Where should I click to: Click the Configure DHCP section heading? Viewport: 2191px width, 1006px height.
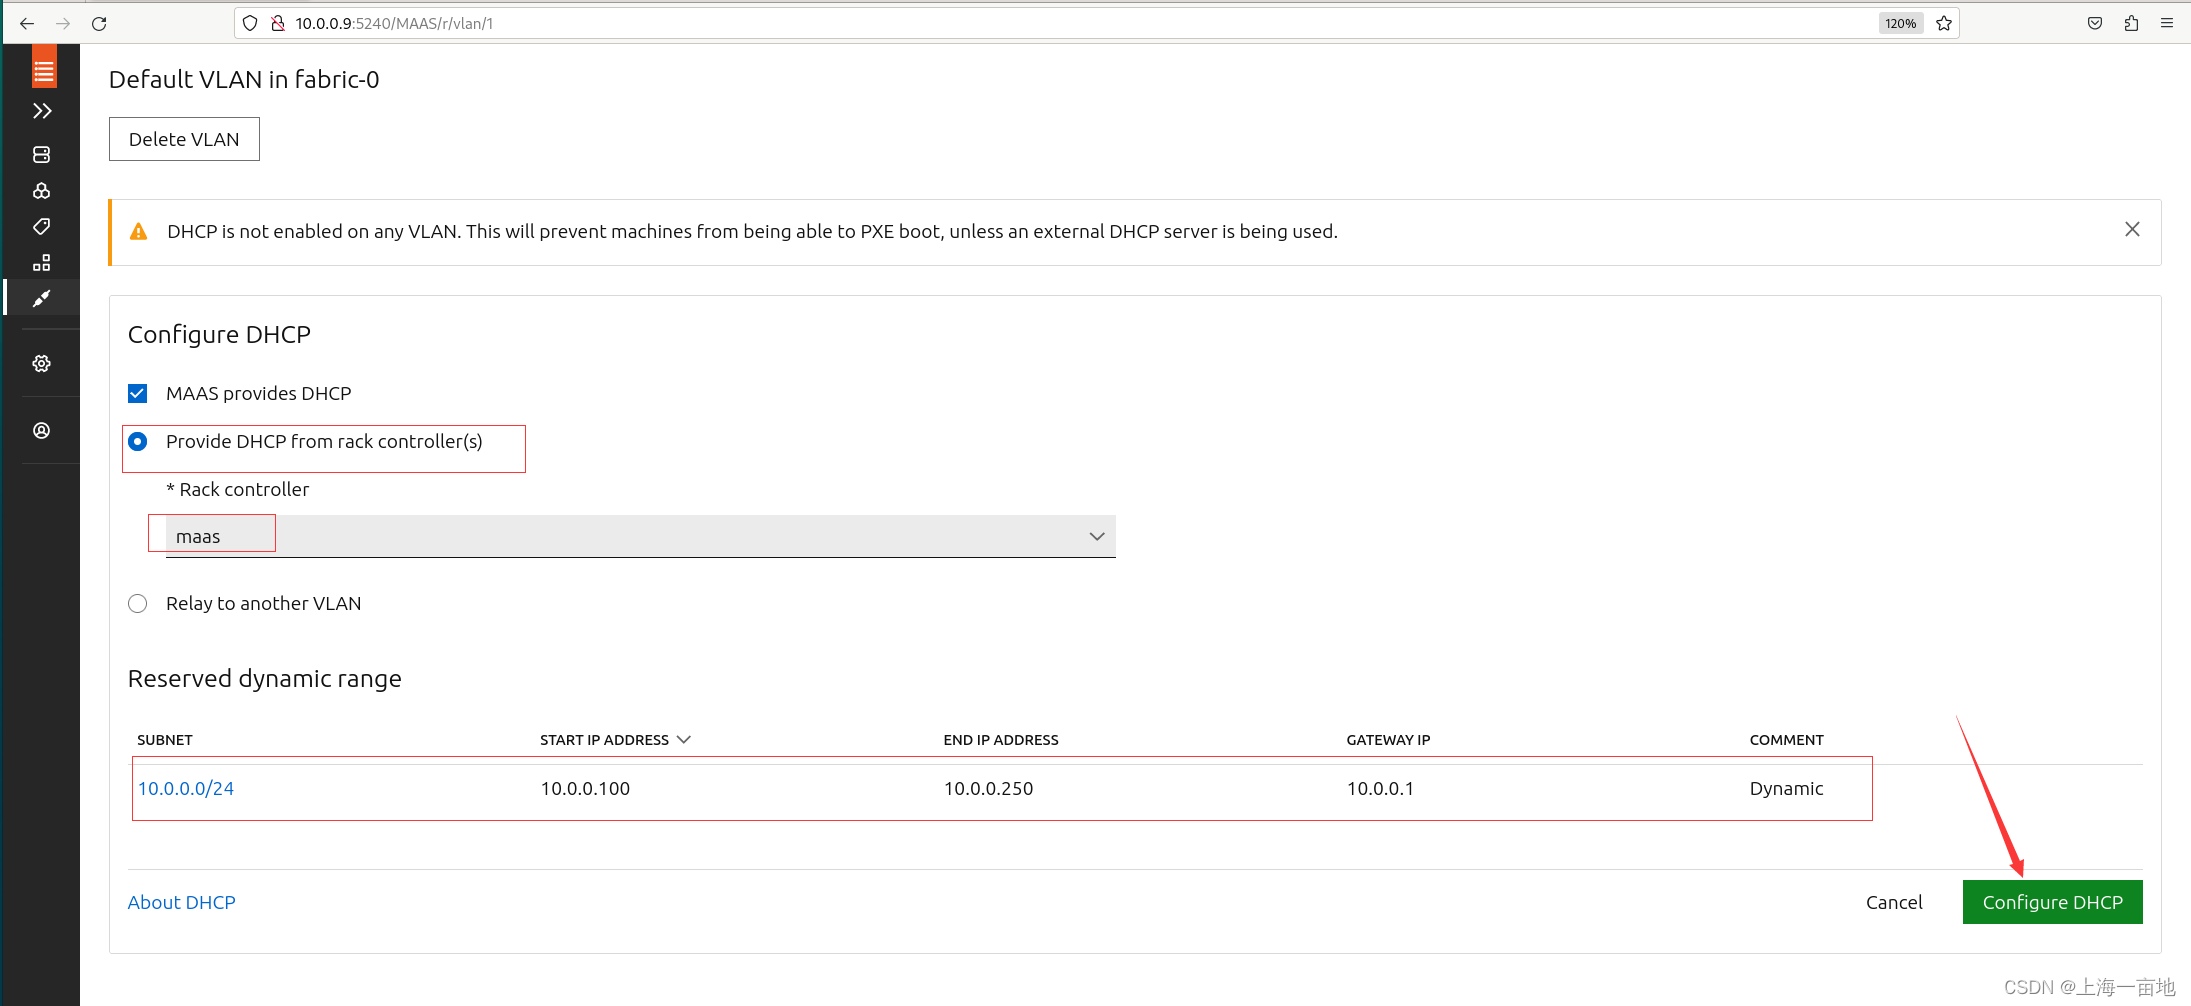pyautogui.click(x=219, y=334)
